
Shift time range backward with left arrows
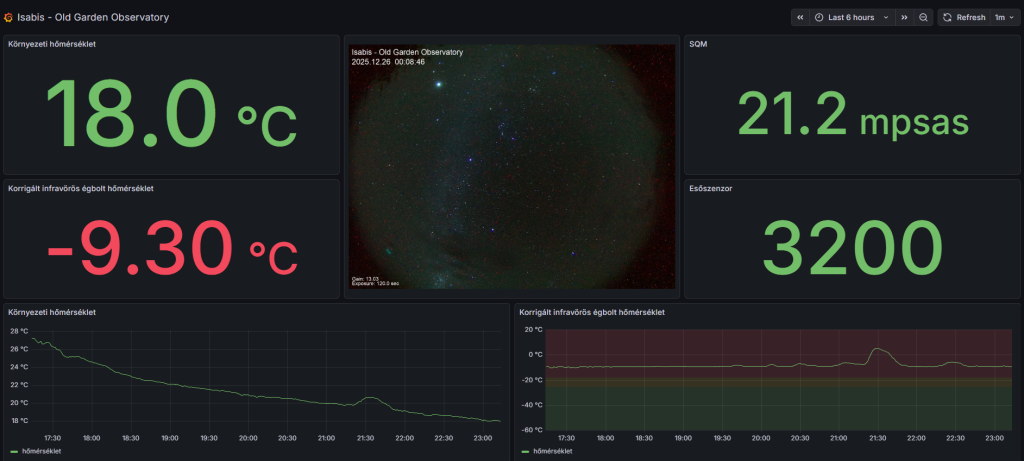800,18
